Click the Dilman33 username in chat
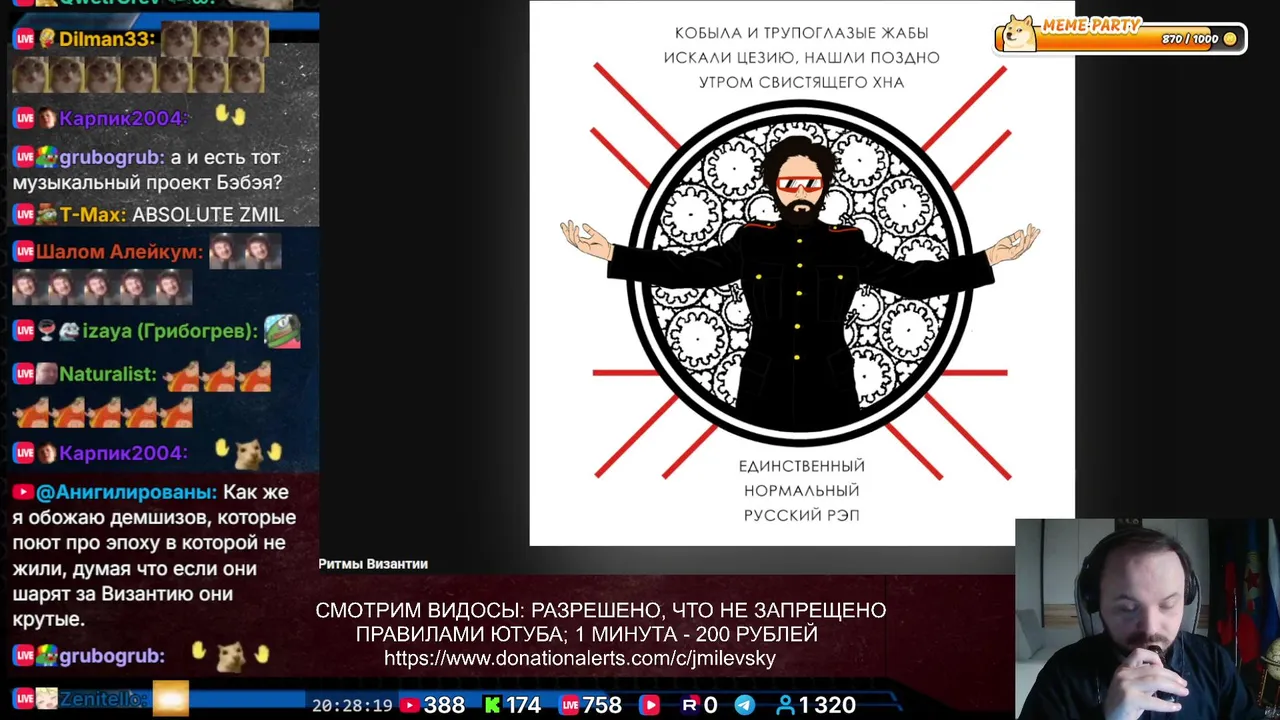 tap(107, 38)
